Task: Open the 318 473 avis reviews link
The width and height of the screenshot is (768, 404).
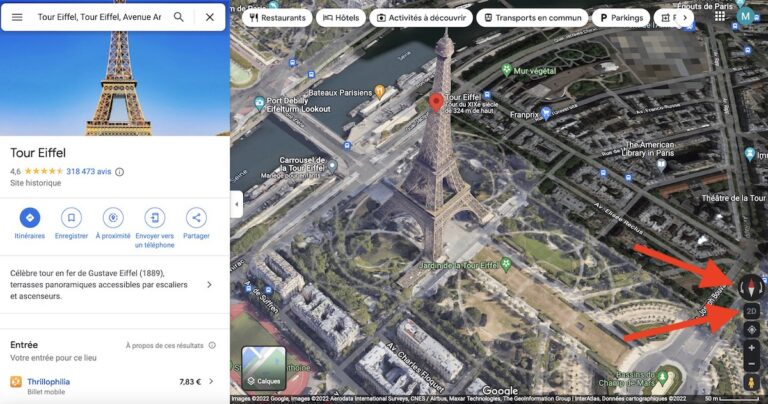Action: (89, 171)
